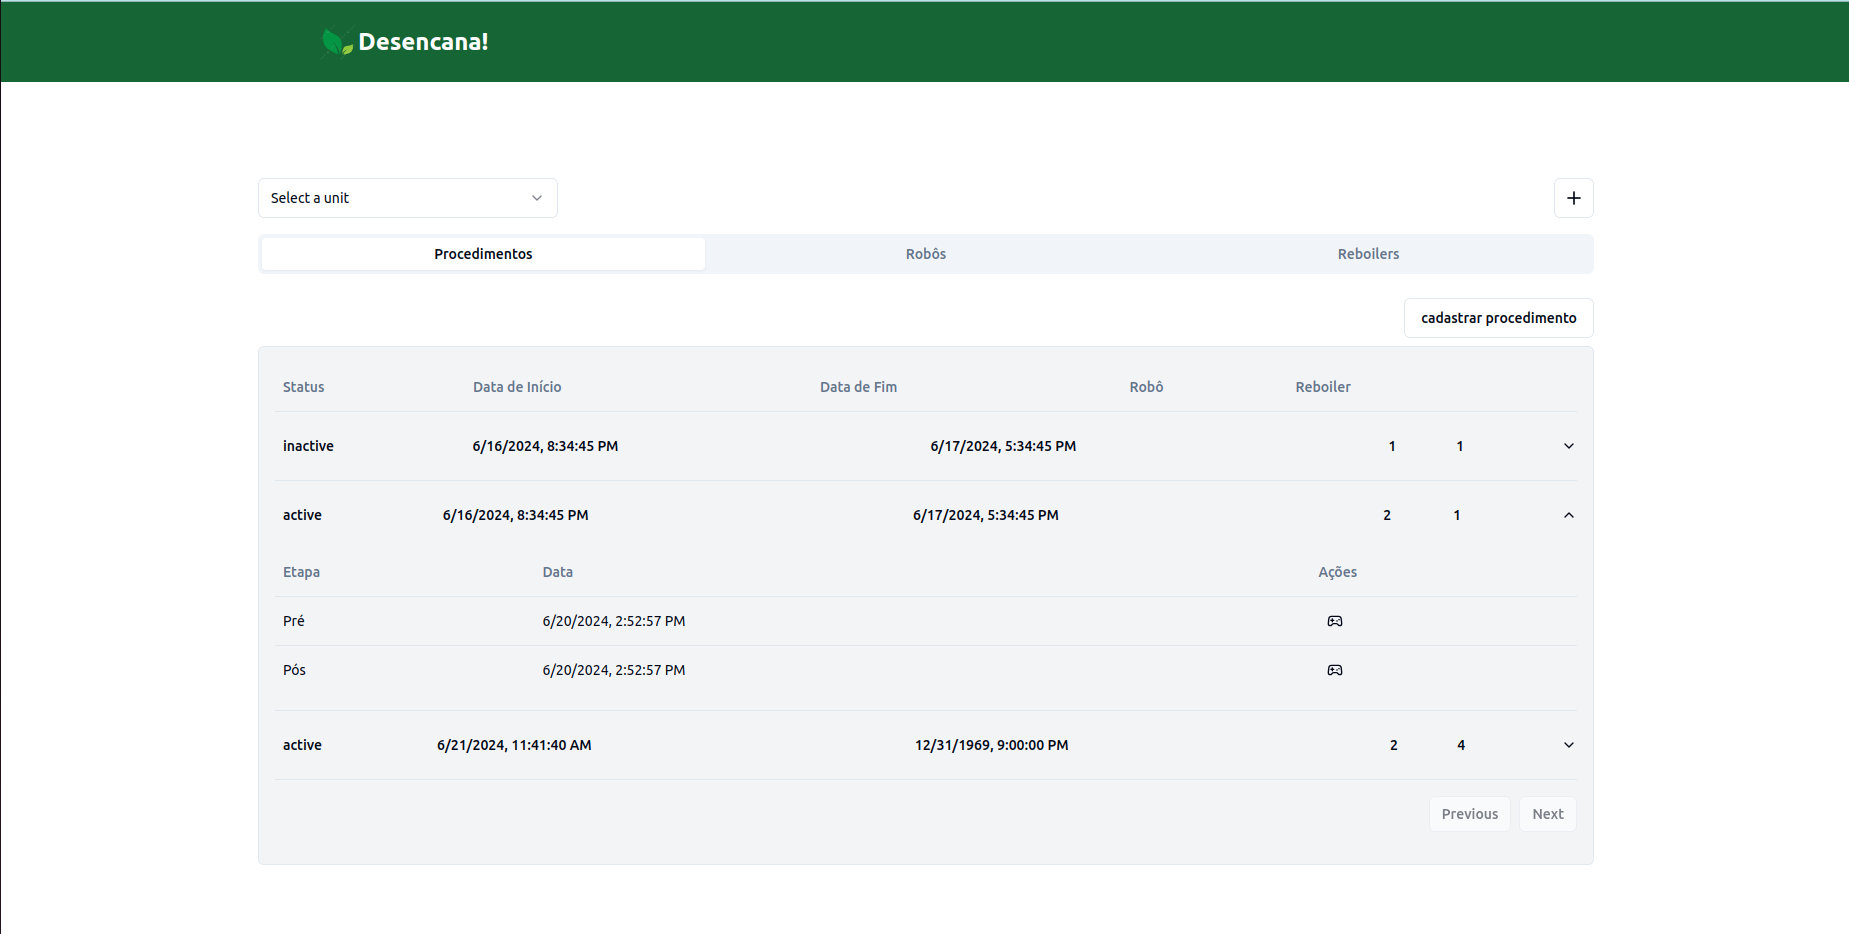Viewport: 1849px width, 934px height.
Task: Click the Reboiler column header
Action: [1323, 387]
